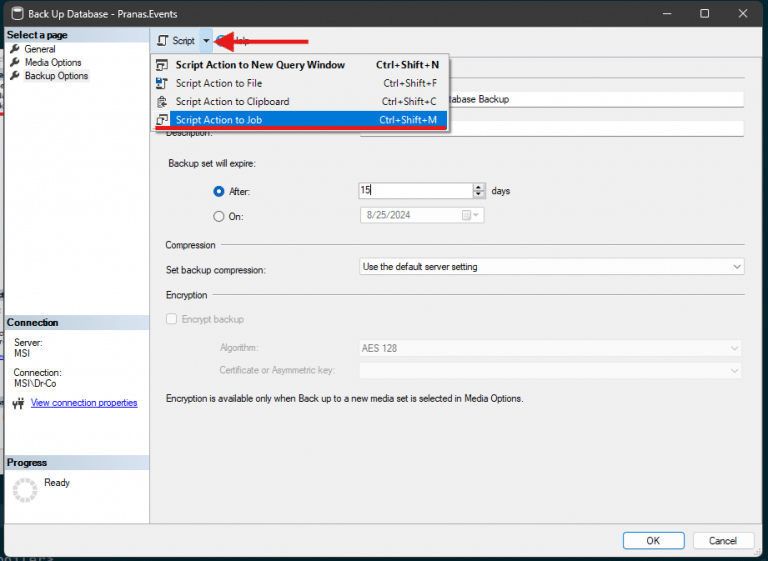
Task: Open the General page
Action: [x=40, y=49]
